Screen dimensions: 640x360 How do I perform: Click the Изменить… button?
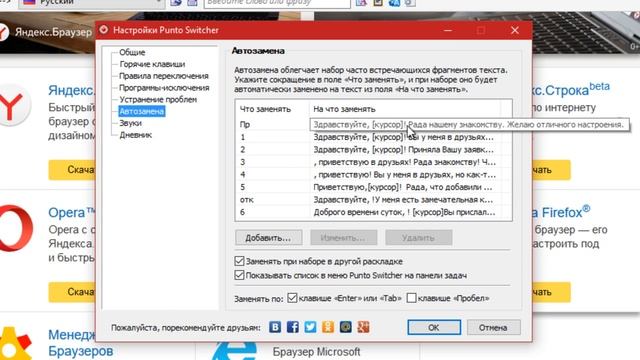[x=344, y=238]
